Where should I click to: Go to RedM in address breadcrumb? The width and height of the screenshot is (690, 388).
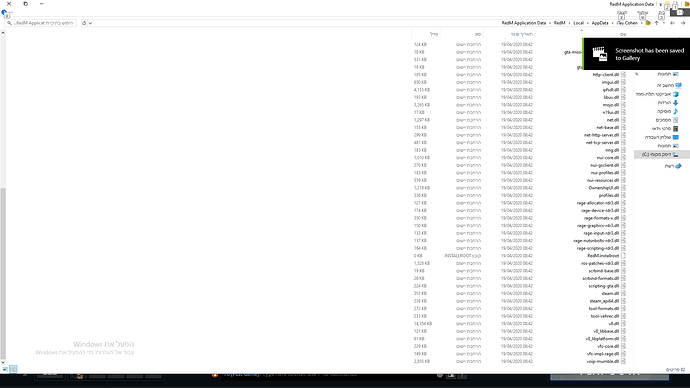click(559, 23)
